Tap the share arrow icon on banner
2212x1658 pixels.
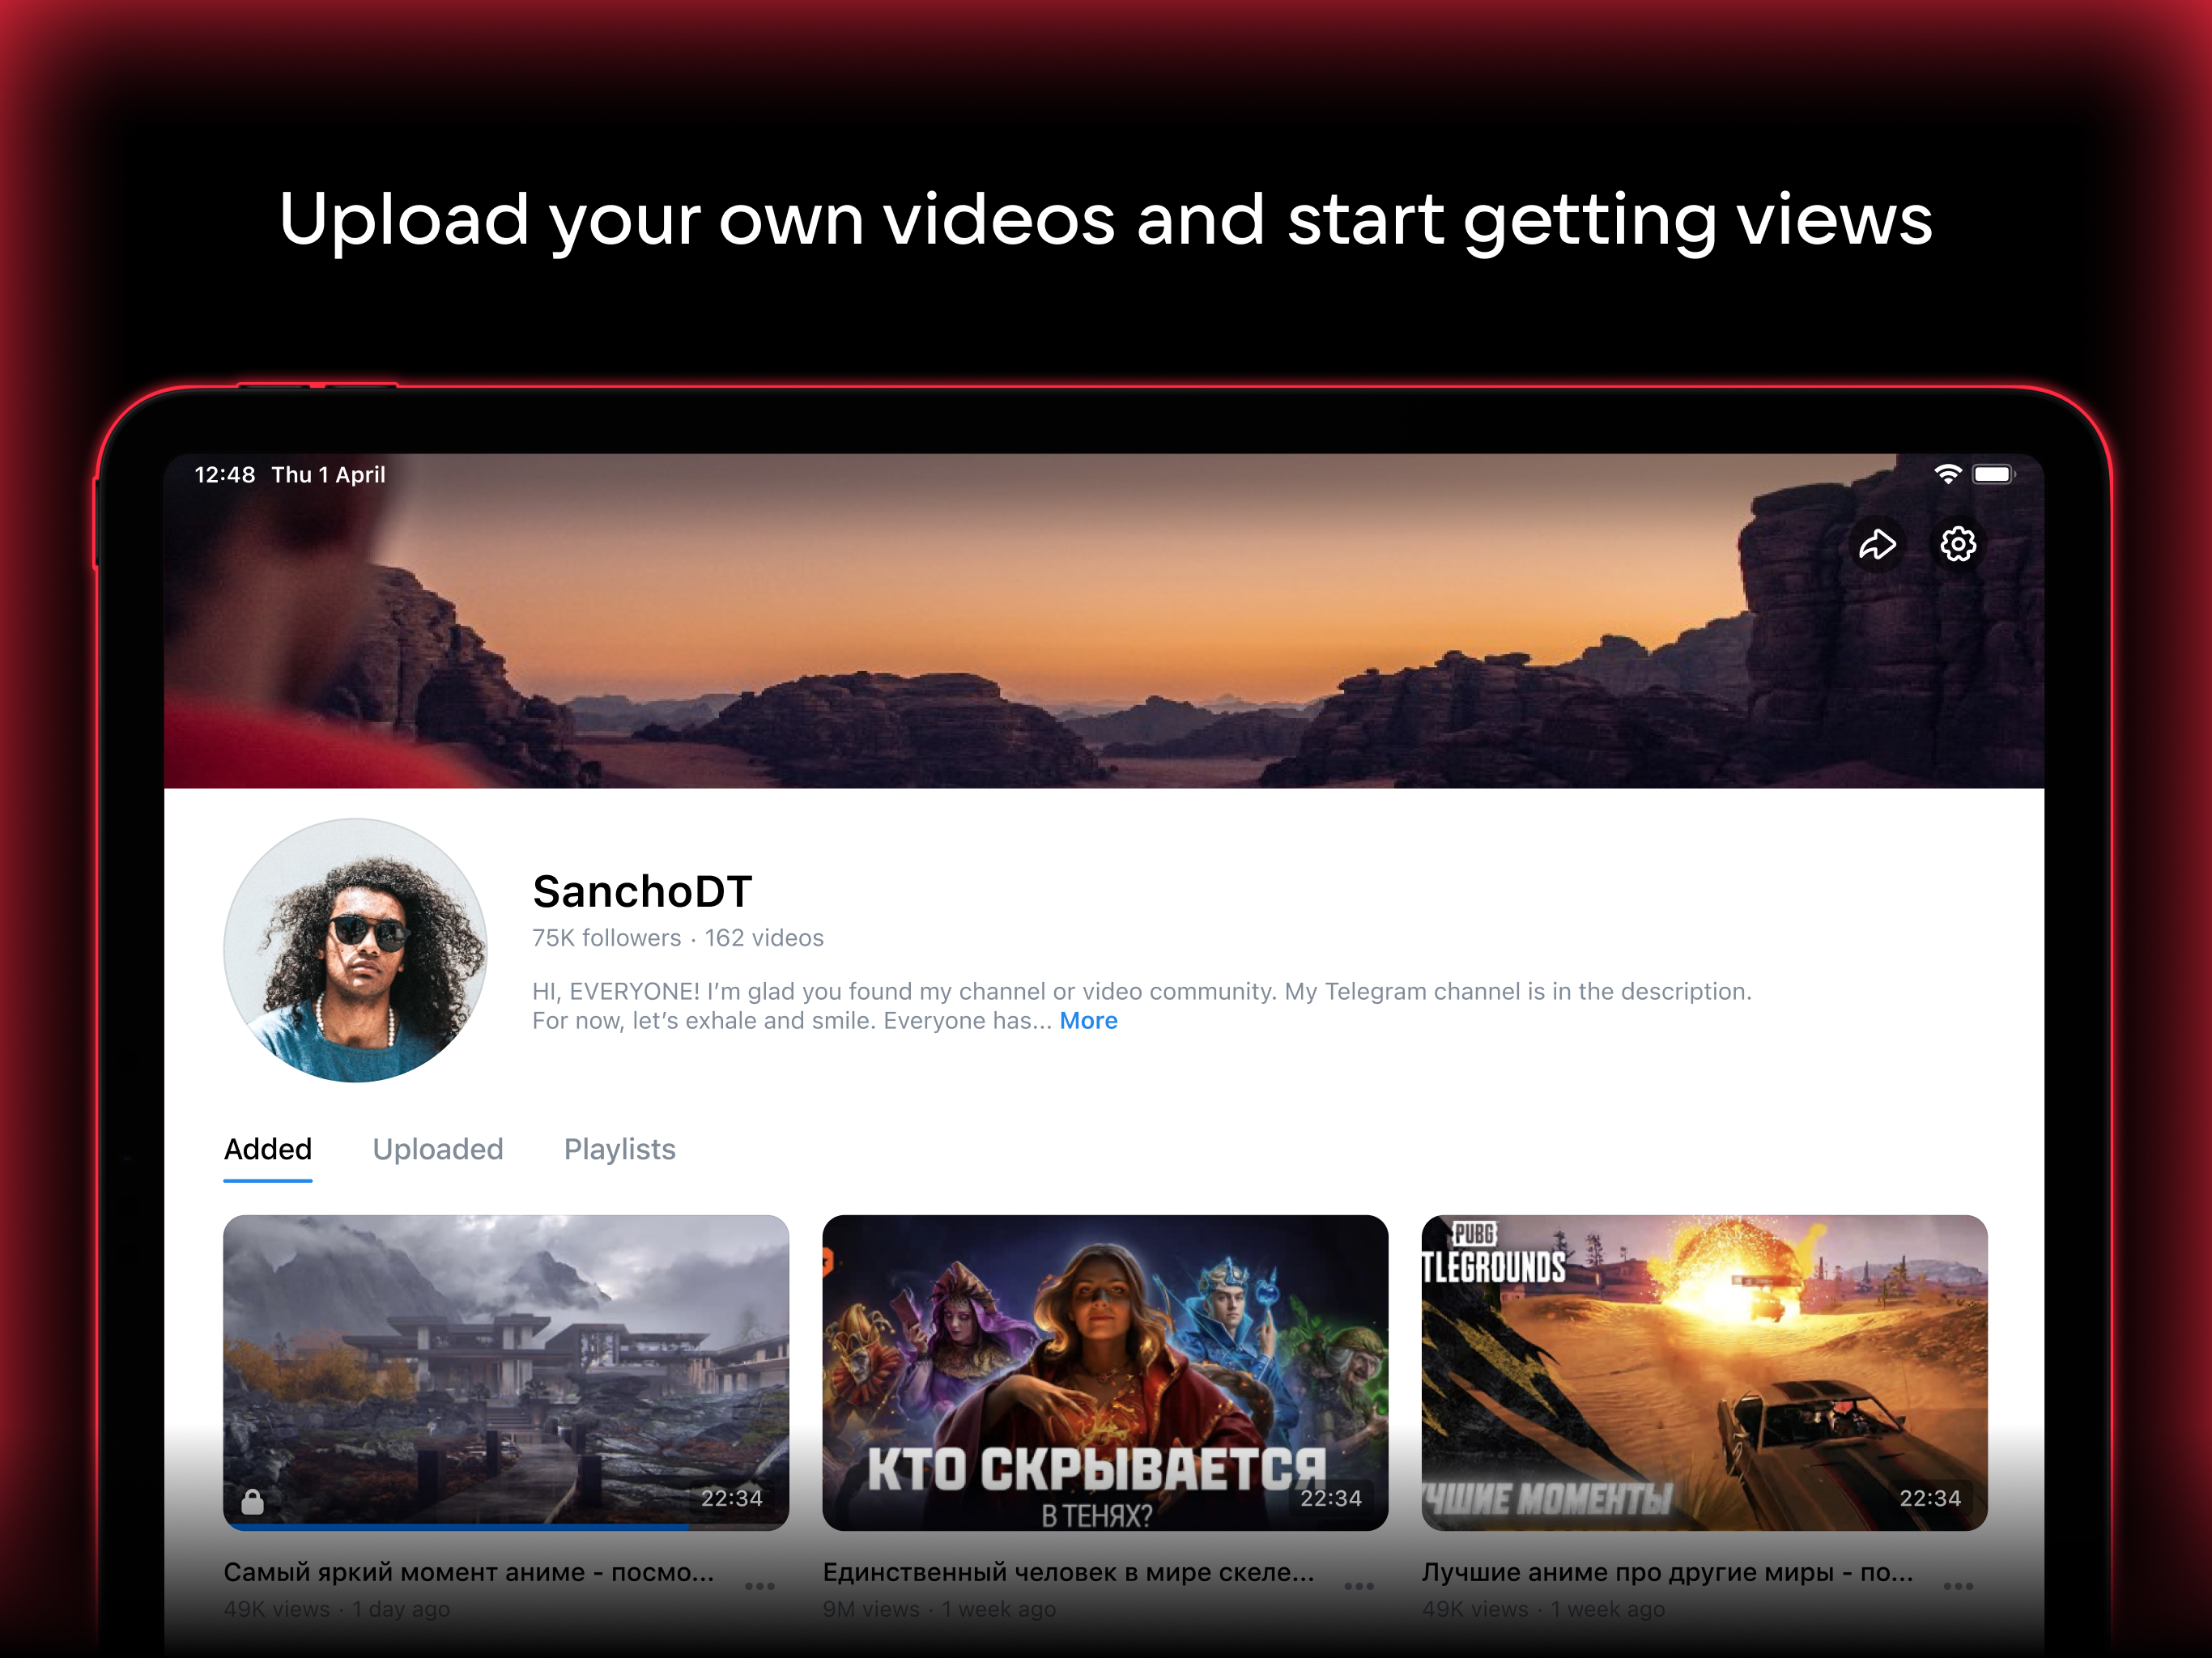[1877, 545]
